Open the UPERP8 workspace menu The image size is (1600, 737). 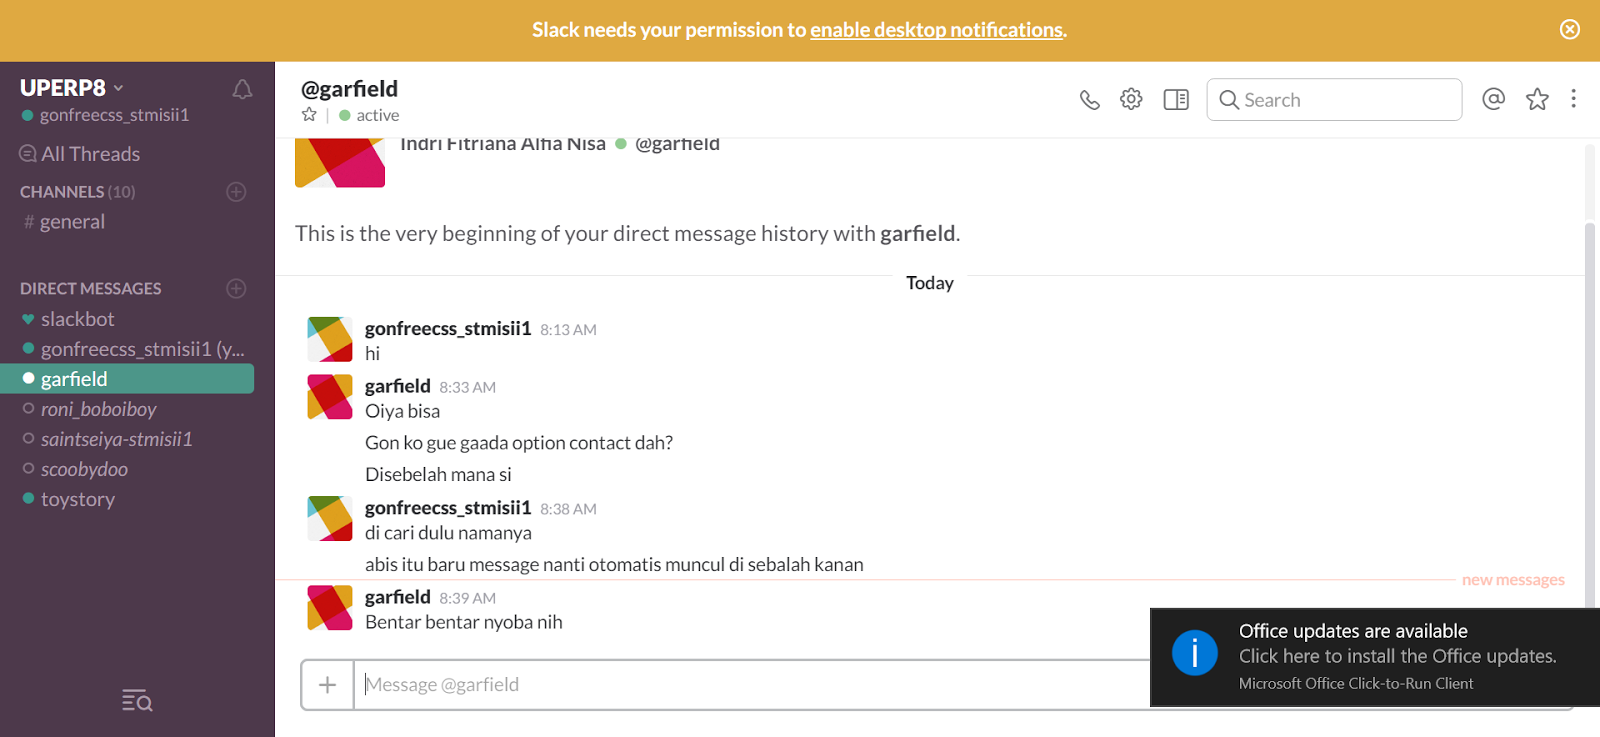(x=70, y=87)
